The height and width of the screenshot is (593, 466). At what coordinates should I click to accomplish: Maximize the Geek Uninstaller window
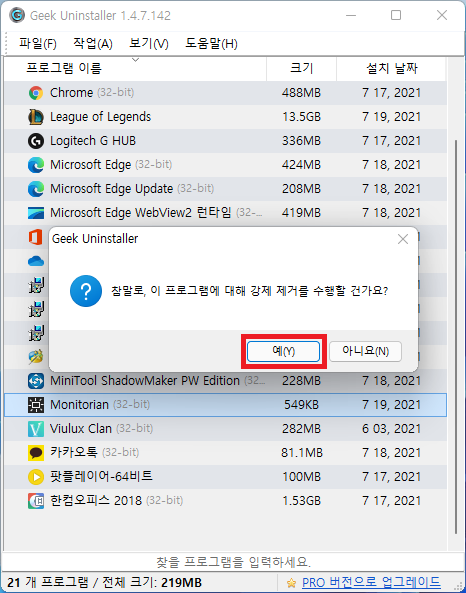tap(396, 16)
